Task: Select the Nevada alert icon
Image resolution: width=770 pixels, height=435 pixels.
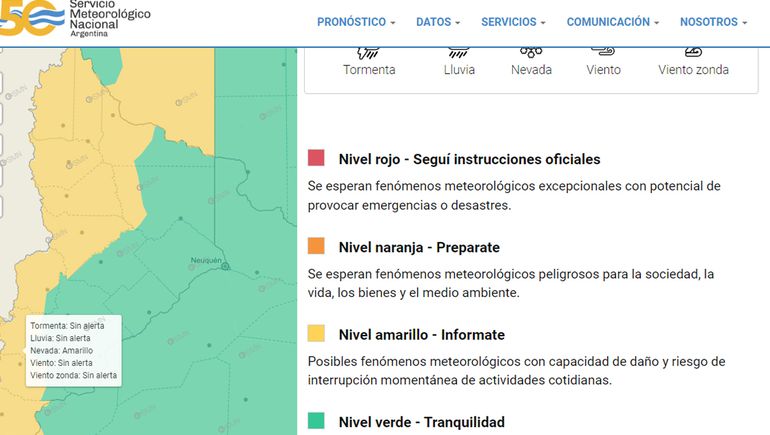Action: [x=531, y=52]
